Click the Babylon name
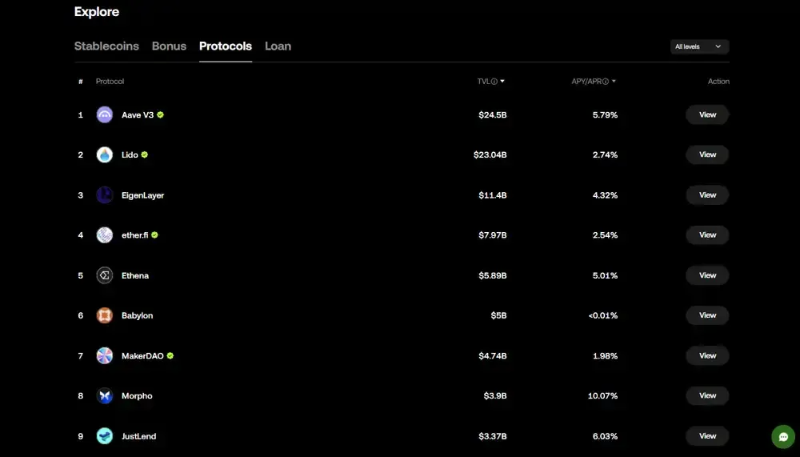 137,315
